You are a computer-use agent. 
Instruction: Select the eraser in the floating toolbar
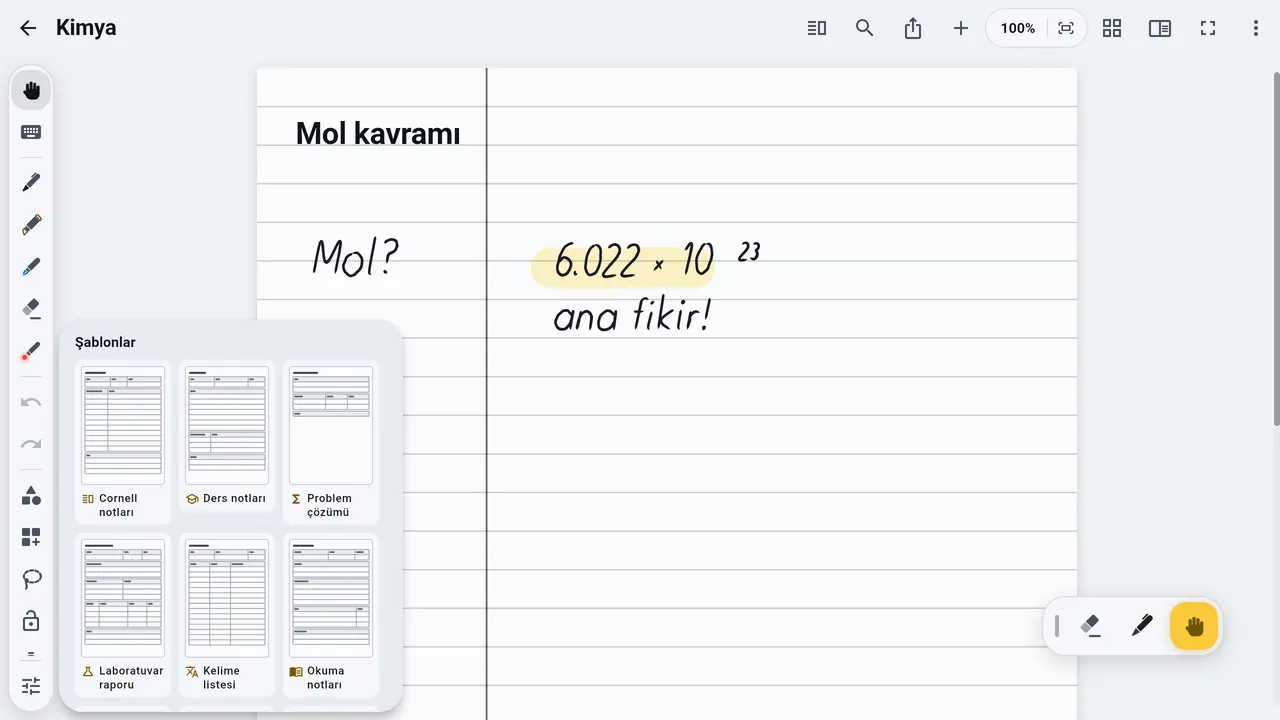[x=1091, y=626]
